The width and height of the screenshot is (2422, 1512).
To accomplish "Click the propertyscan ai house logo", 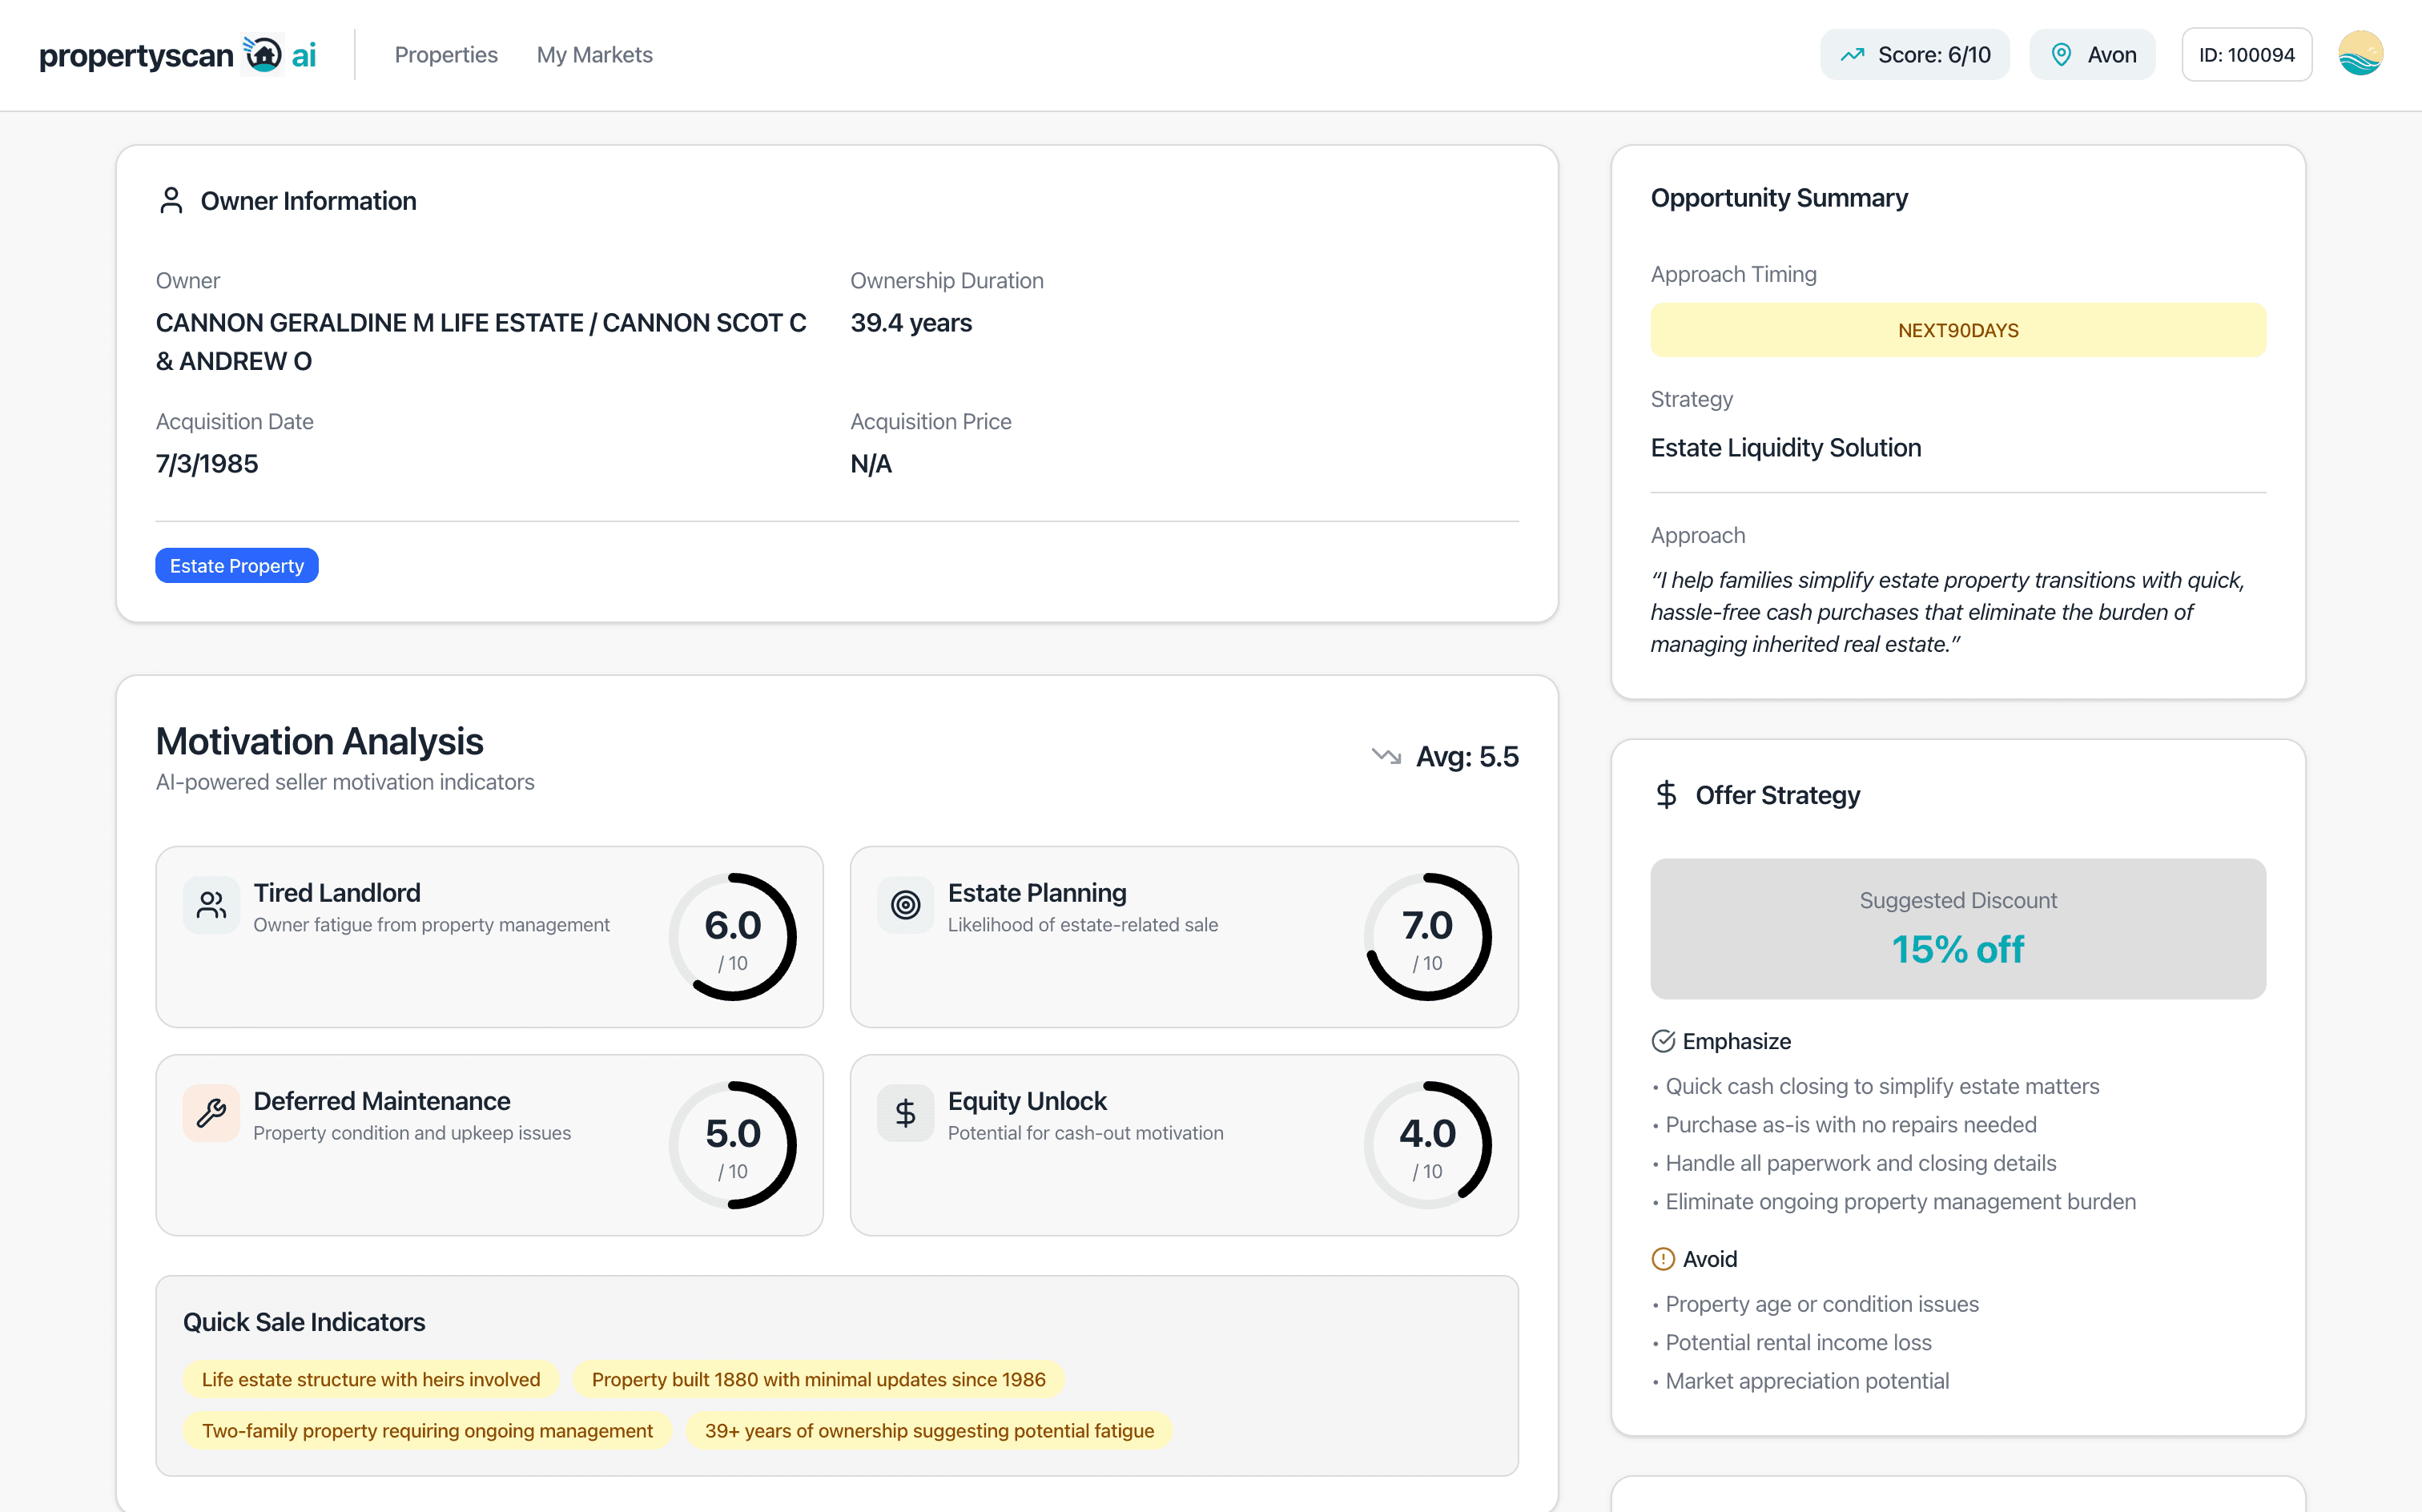I will click(x=263, y=54).
